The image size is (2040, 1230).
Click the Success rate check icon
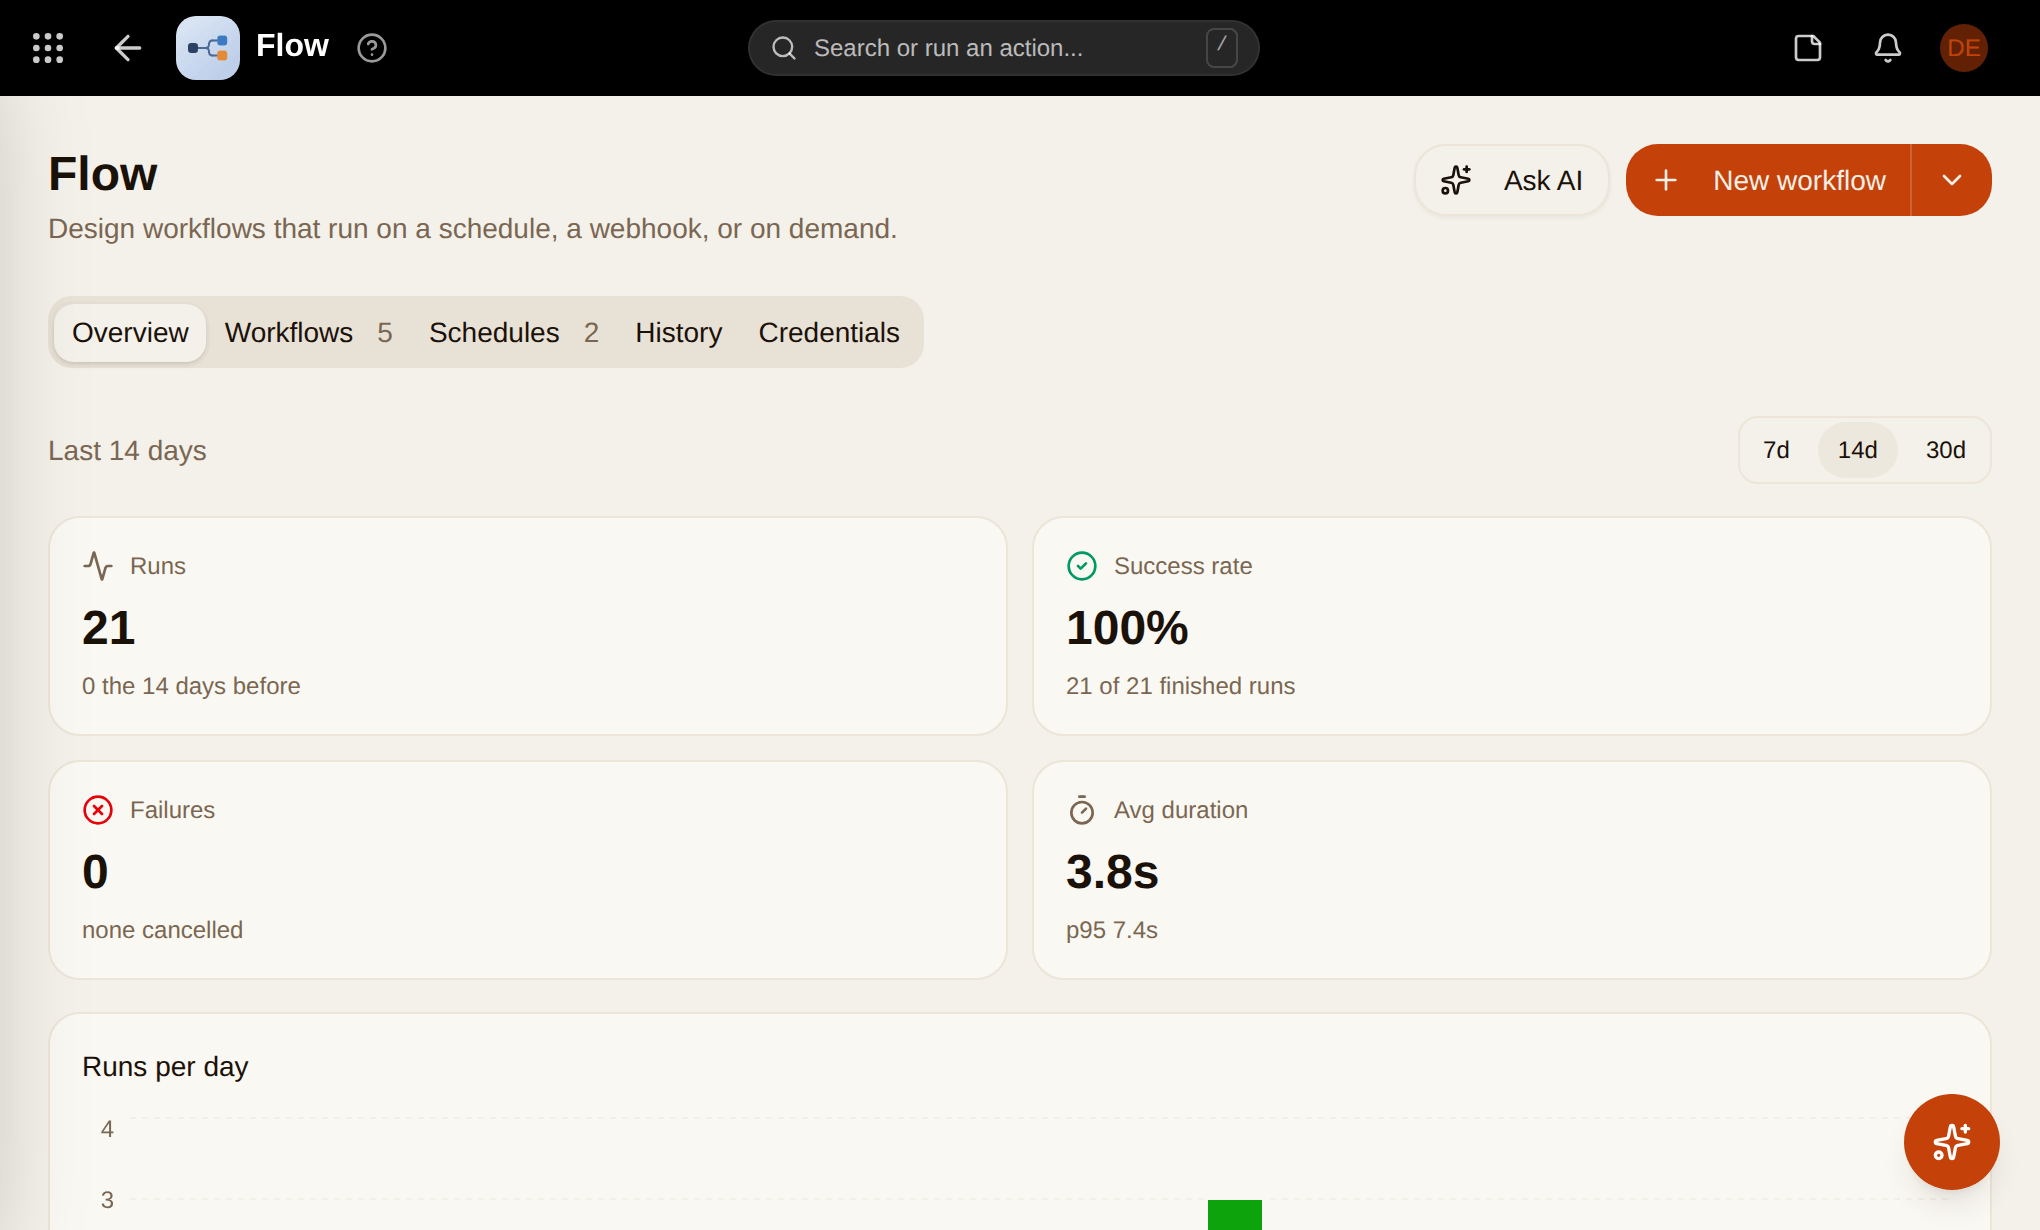click(1082, 566)
